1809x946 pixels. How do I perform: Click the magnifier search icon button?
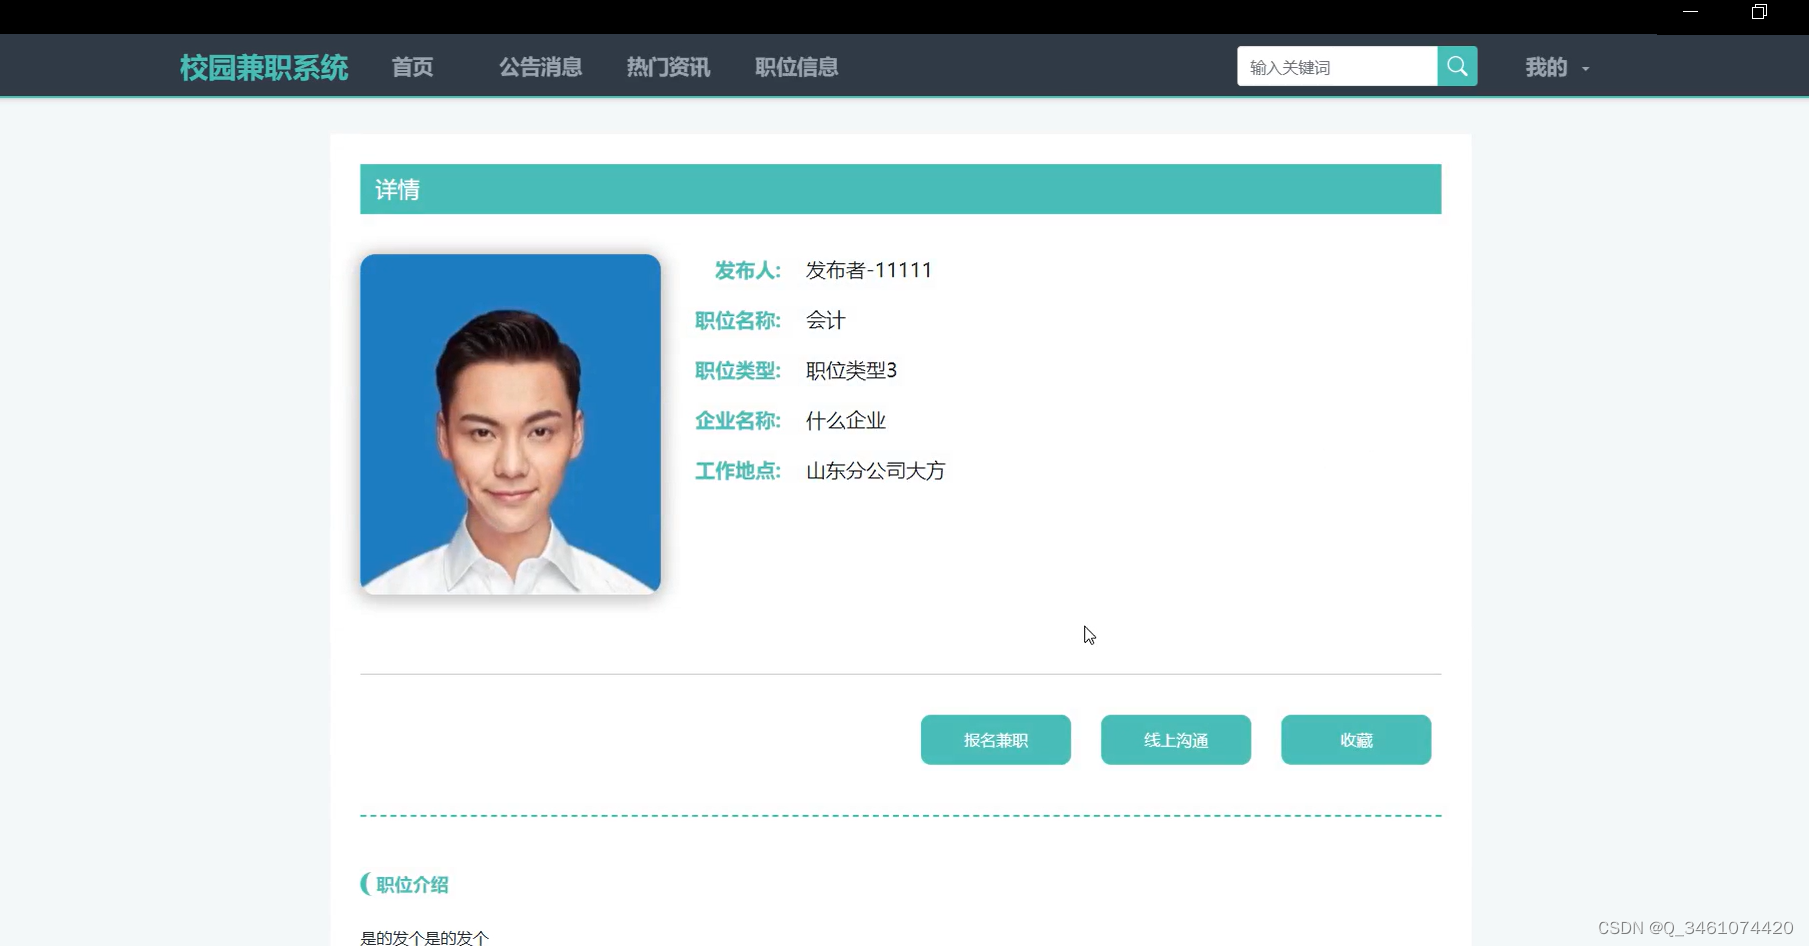click(x=1457, y=67)
